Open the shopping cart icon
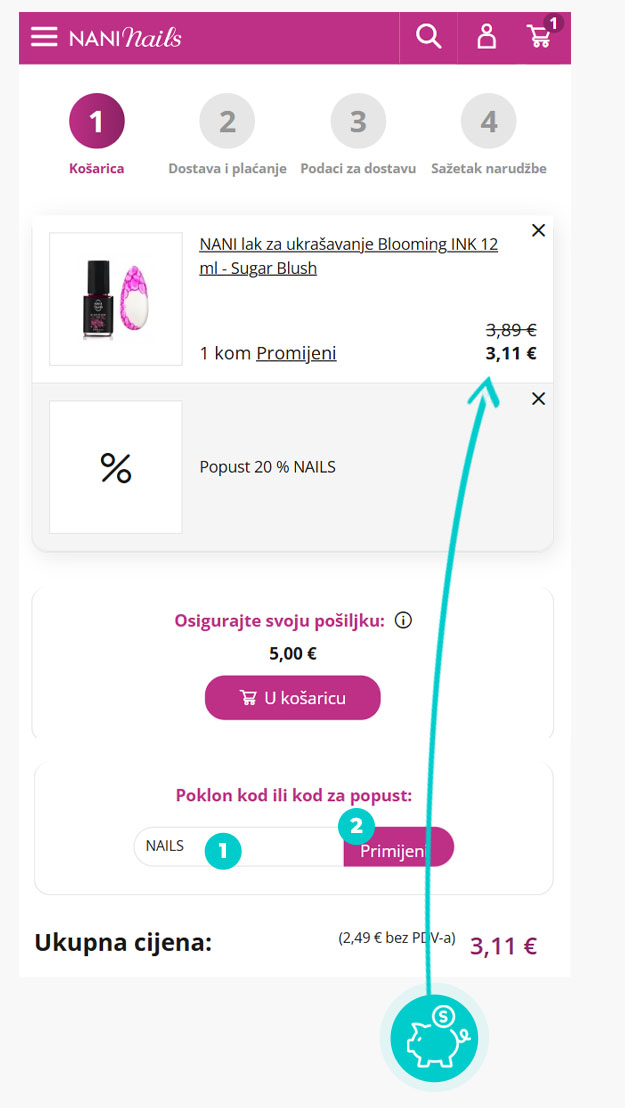 click(540, 37)
